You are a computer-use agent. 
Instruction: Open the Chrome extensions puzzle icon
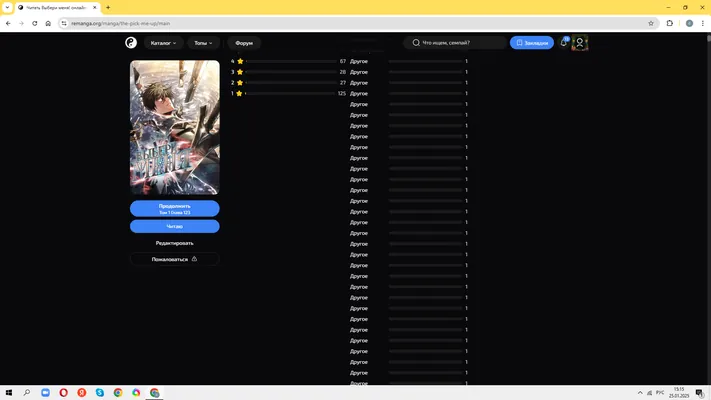click(670, 24)
